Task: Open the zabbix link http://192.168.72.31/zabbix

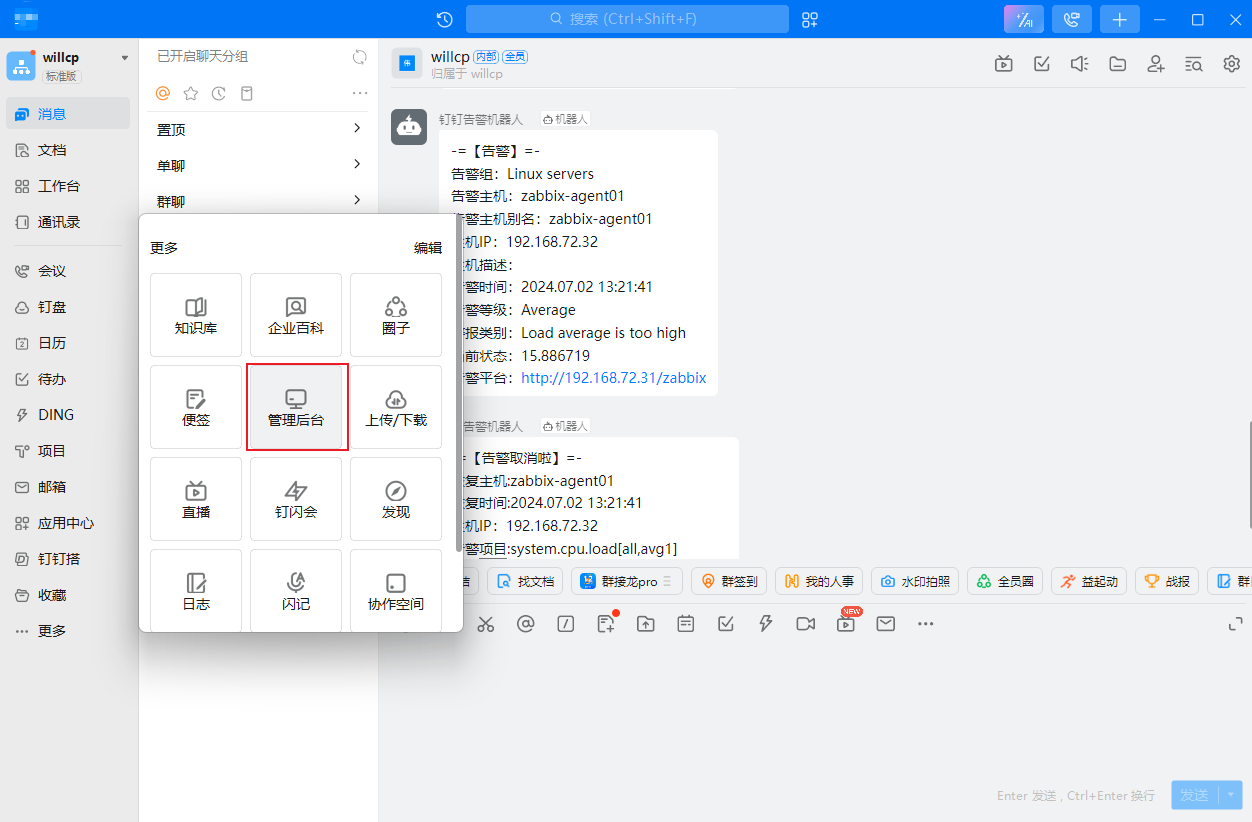Action: (x=614, y=378)
